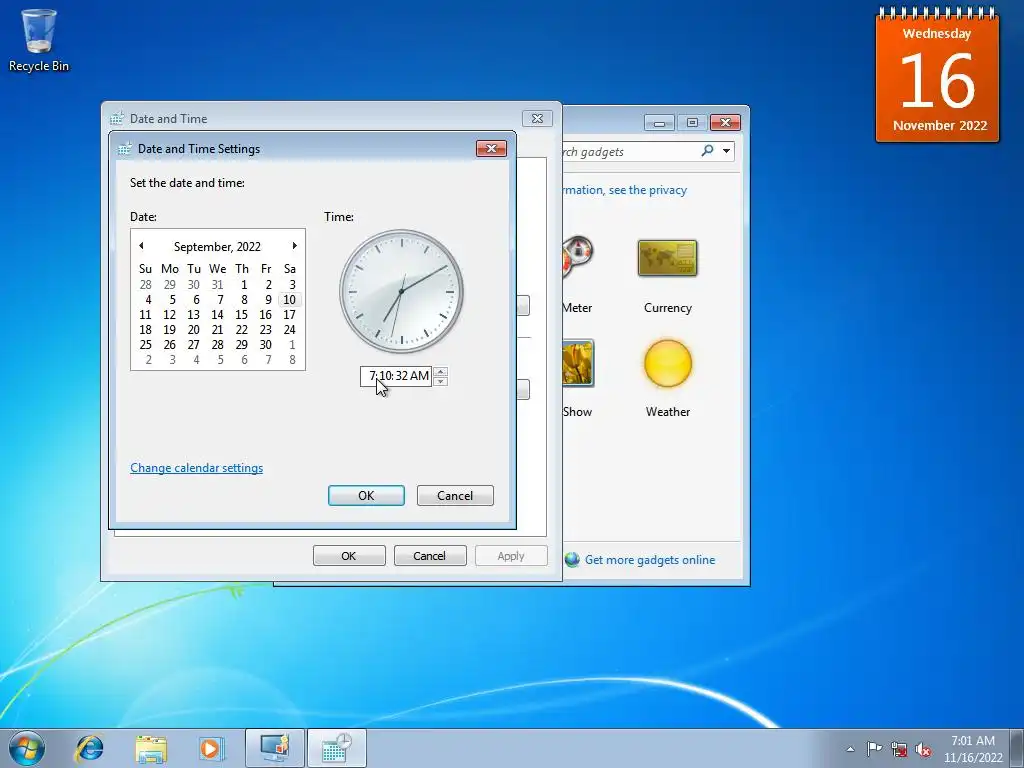Click the search magnifier in gadgets window
1024x768 pixels.
pyautogui.click(x=707, y=151)
